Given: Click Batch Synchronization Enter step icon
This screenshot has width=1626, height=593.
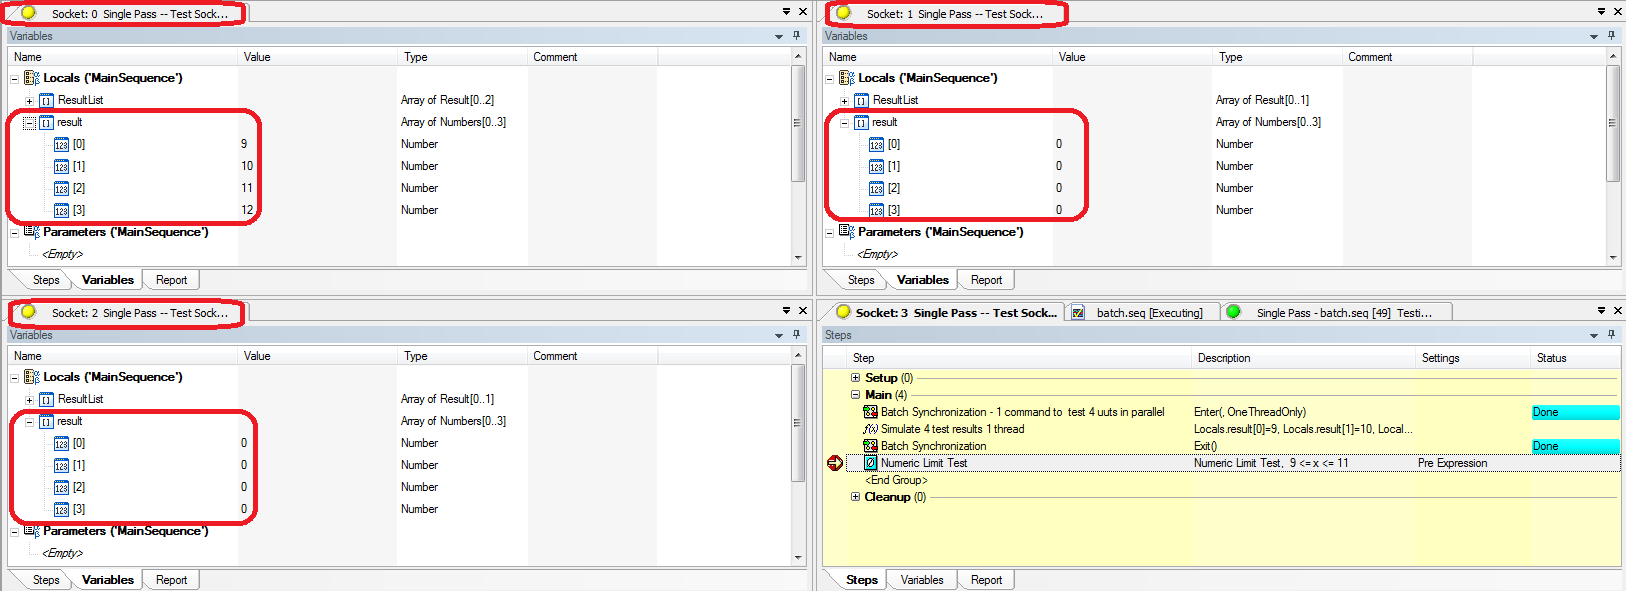Looking at the screenshot, I should click(x=870, y=412).
